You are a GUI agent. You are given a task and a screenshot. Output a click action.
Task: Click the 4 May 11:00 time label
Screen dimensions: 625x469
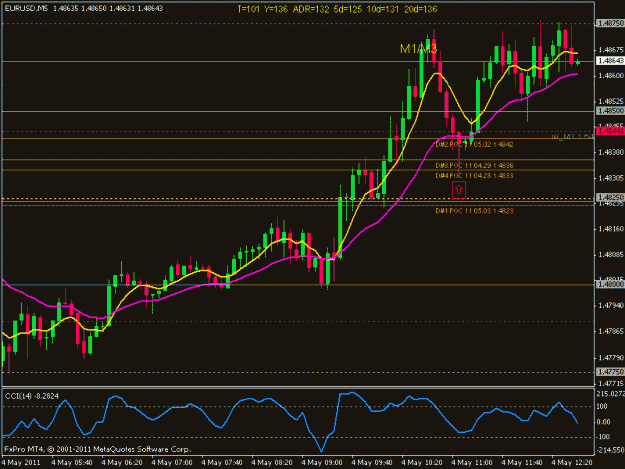(x=472, y=463)
